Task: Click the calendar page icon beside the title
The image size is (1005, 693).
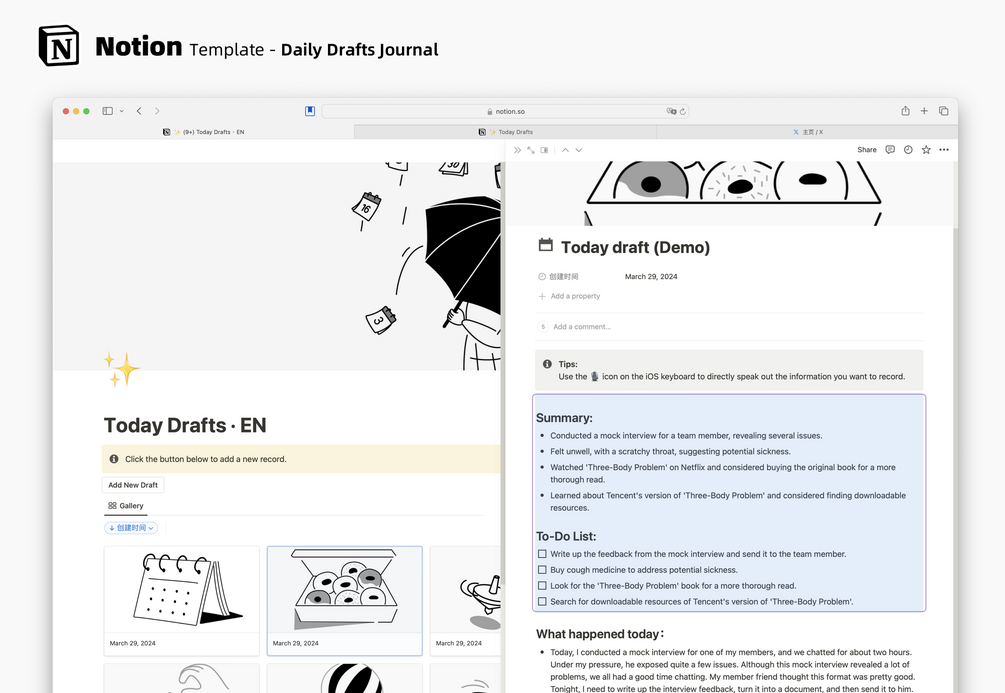Action: coord(545,245)
